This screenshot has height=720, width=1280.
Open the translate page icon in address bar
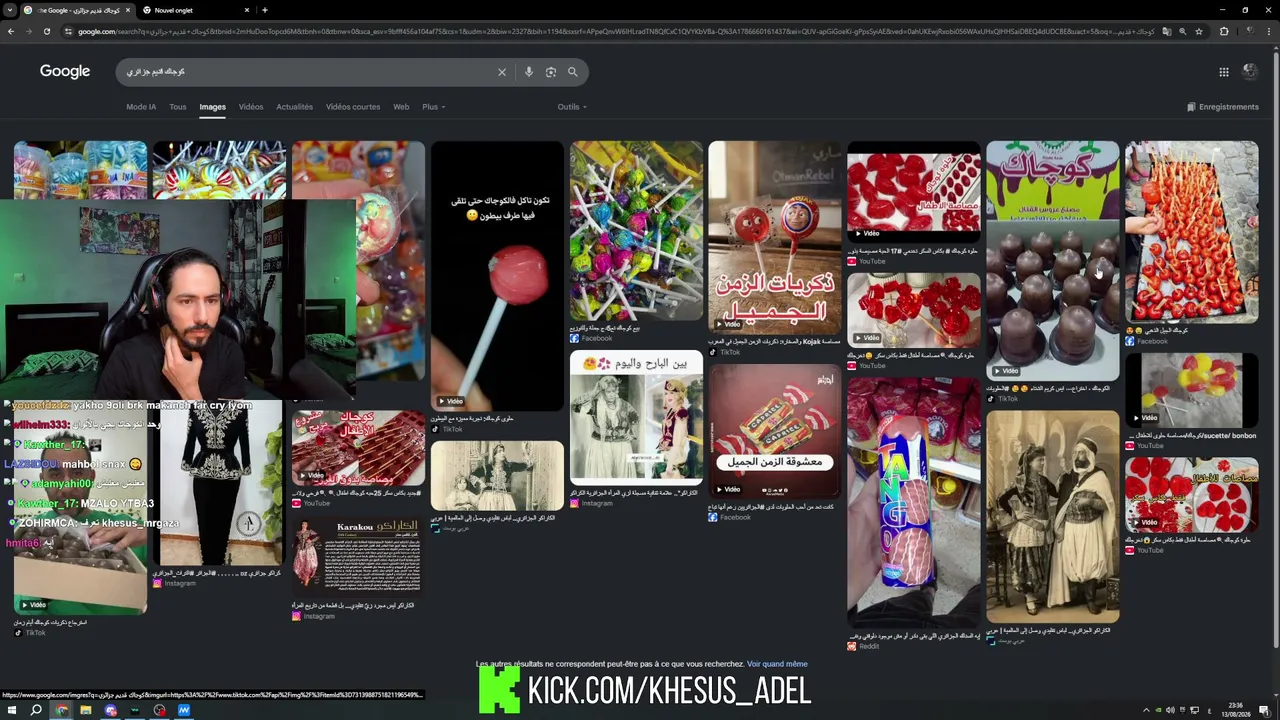1166,31
